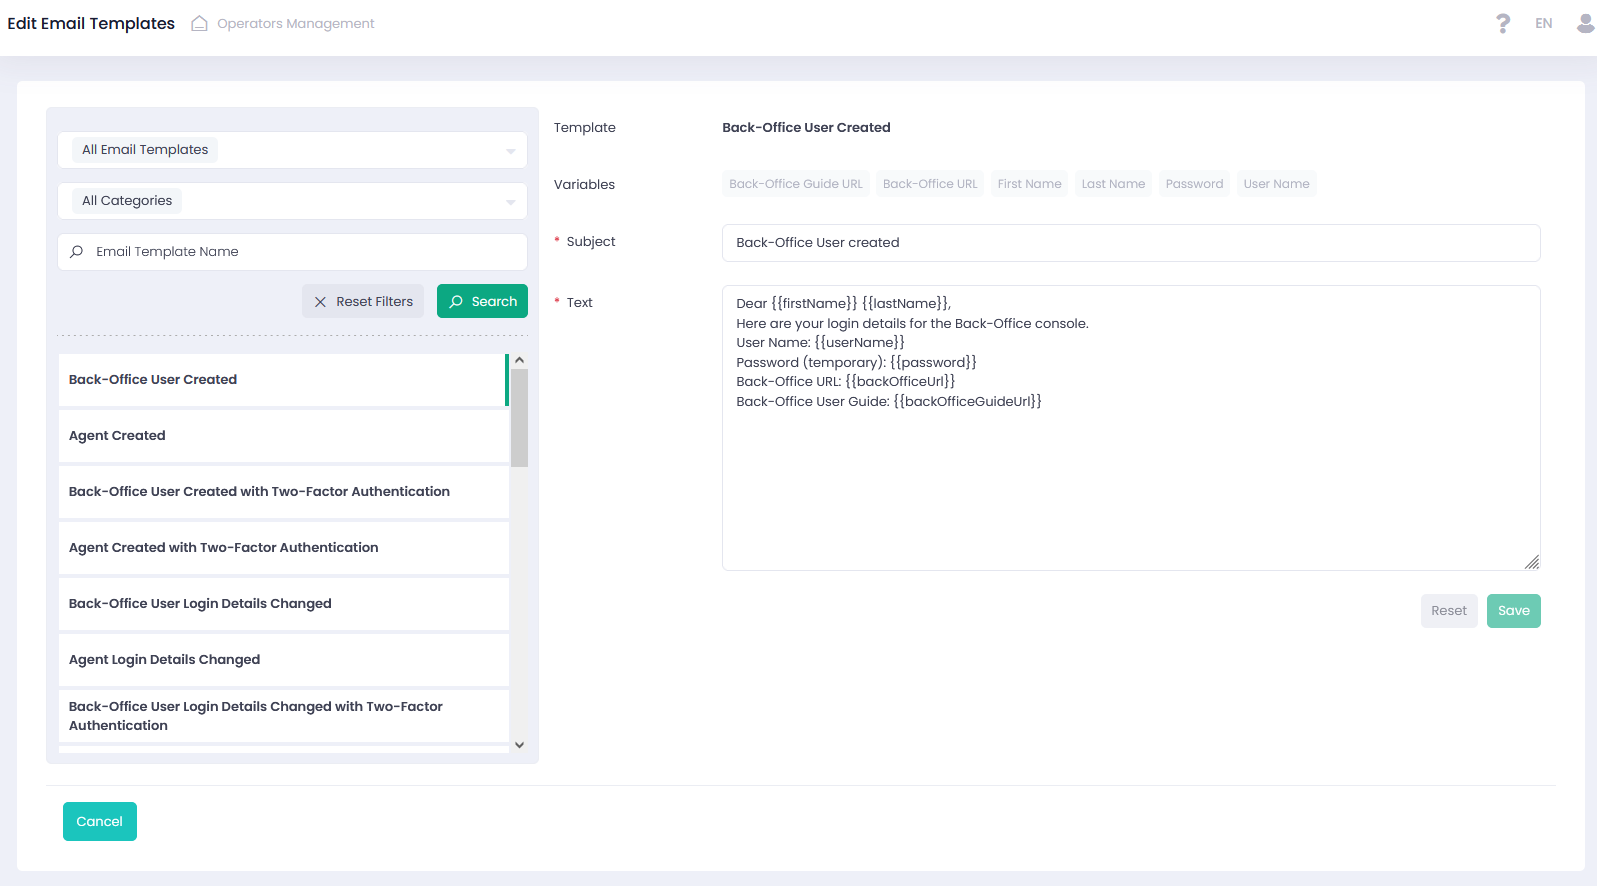Expand the All Email Templates dropdown
1597x886 pixels.
(x=292, y=150)
